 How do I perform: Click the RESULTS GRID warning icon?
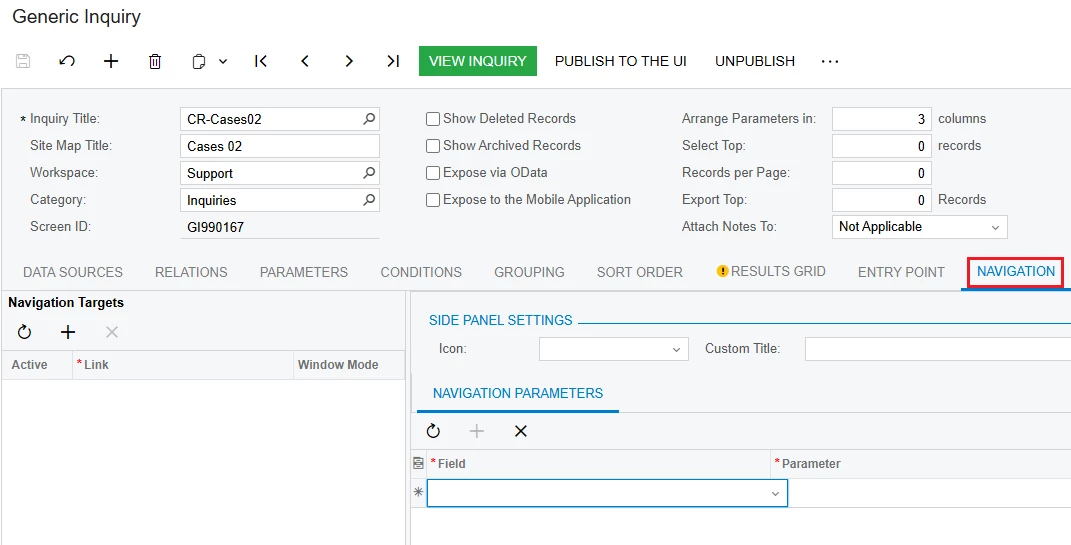click(722, 271)
